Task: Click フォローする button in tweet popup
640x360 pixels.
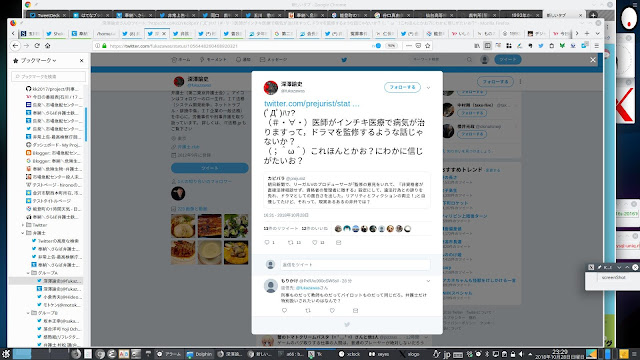Action: pyautogui.click(x=402, y=87)
